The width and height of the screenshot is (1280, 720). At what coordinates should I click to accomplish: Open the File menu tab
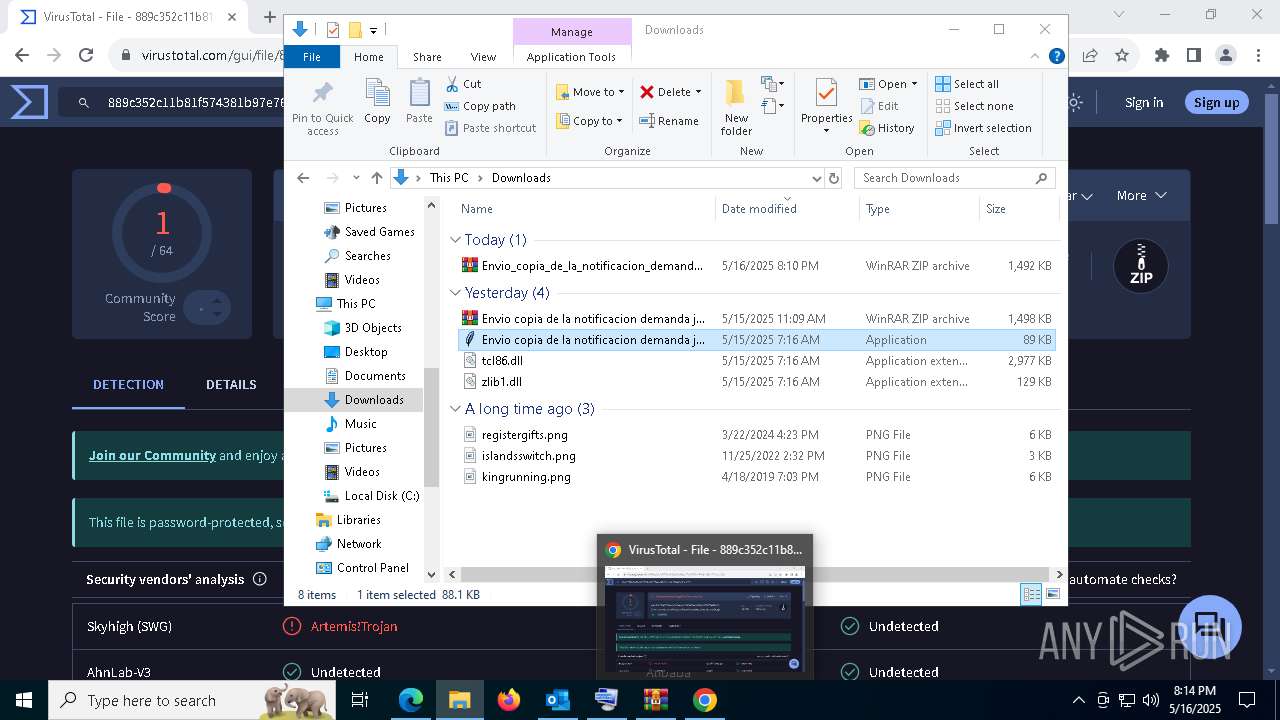click(312, 57)
